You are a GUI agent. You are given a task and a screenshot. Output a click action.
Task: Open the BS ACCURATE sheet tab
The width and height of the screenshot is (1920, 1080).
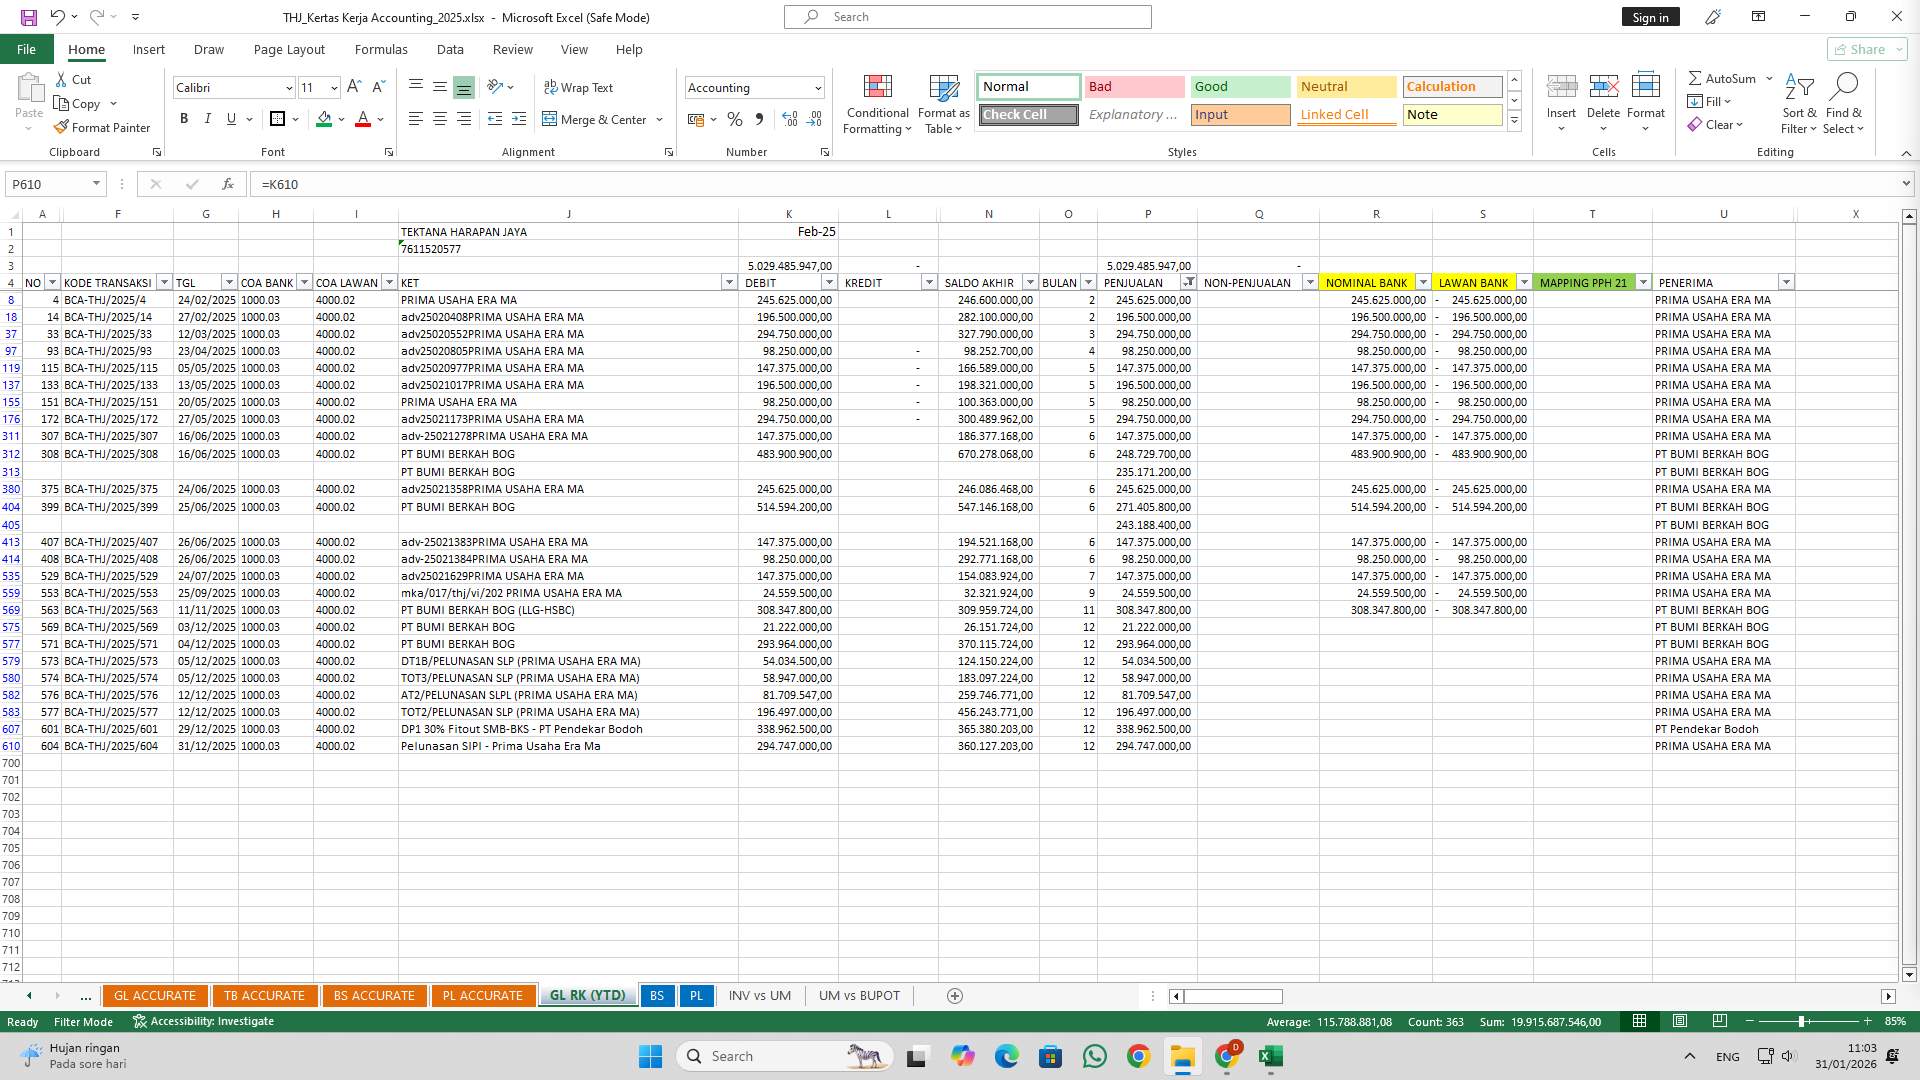[374, 995]
